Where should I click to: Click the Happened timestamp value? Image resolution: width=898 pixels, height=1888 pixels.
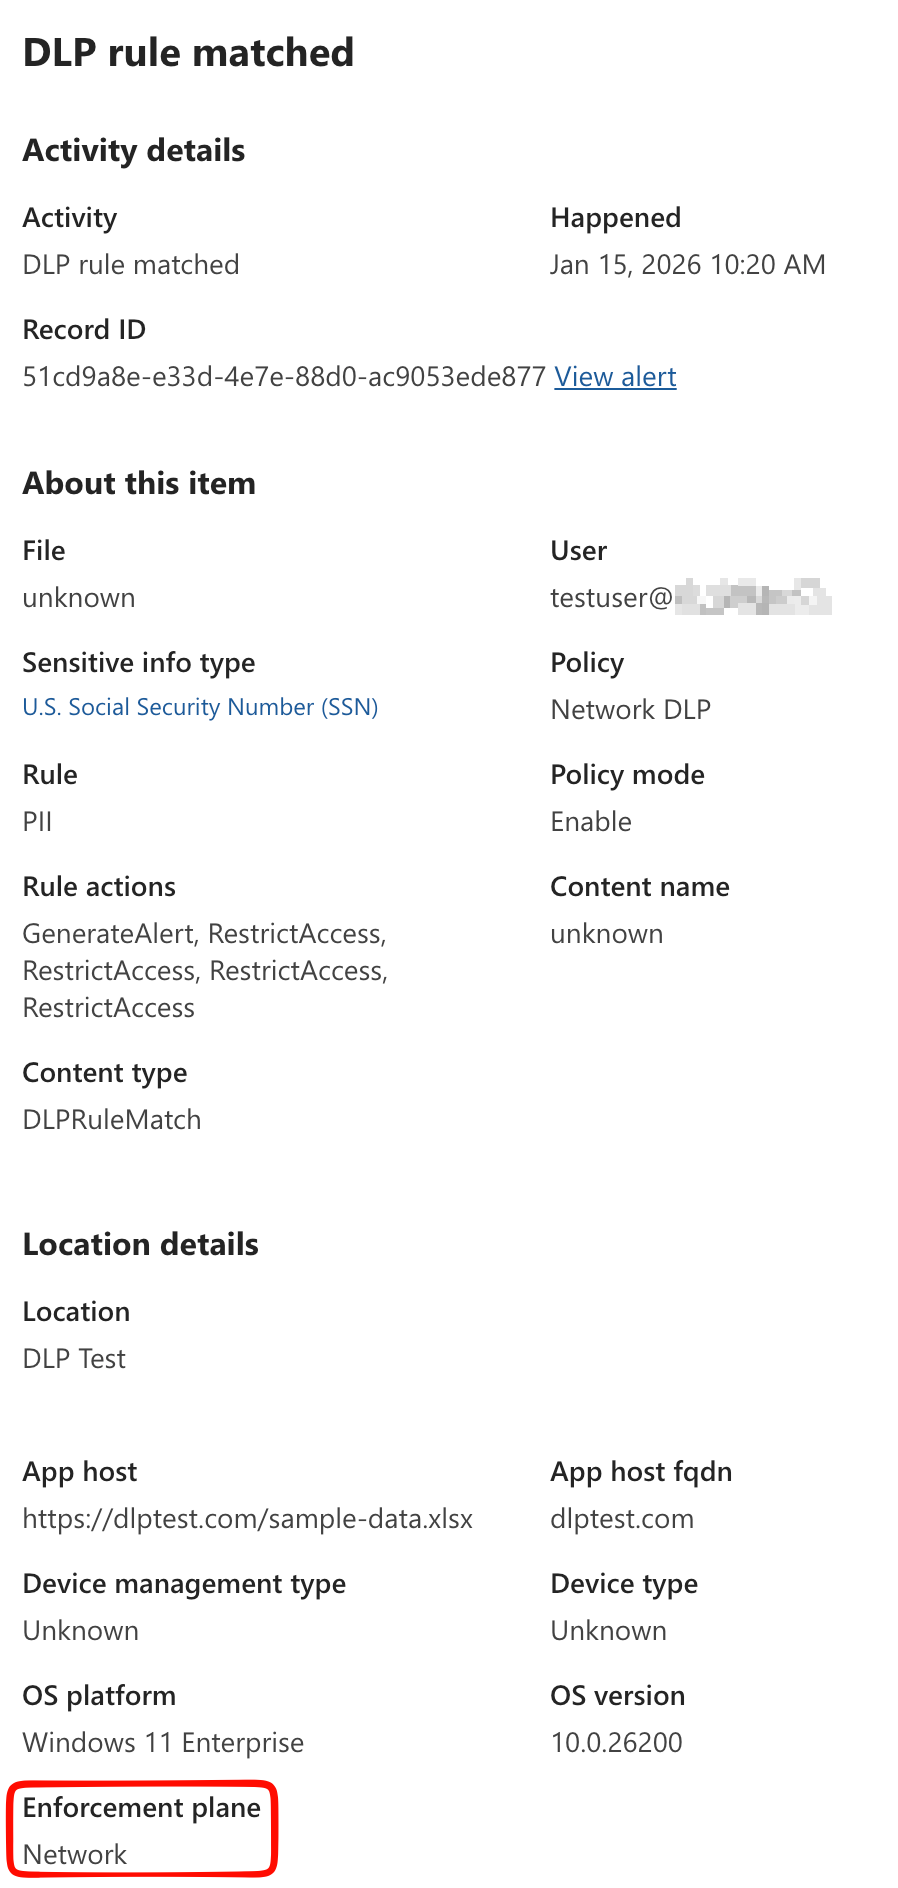coord(688,264)
